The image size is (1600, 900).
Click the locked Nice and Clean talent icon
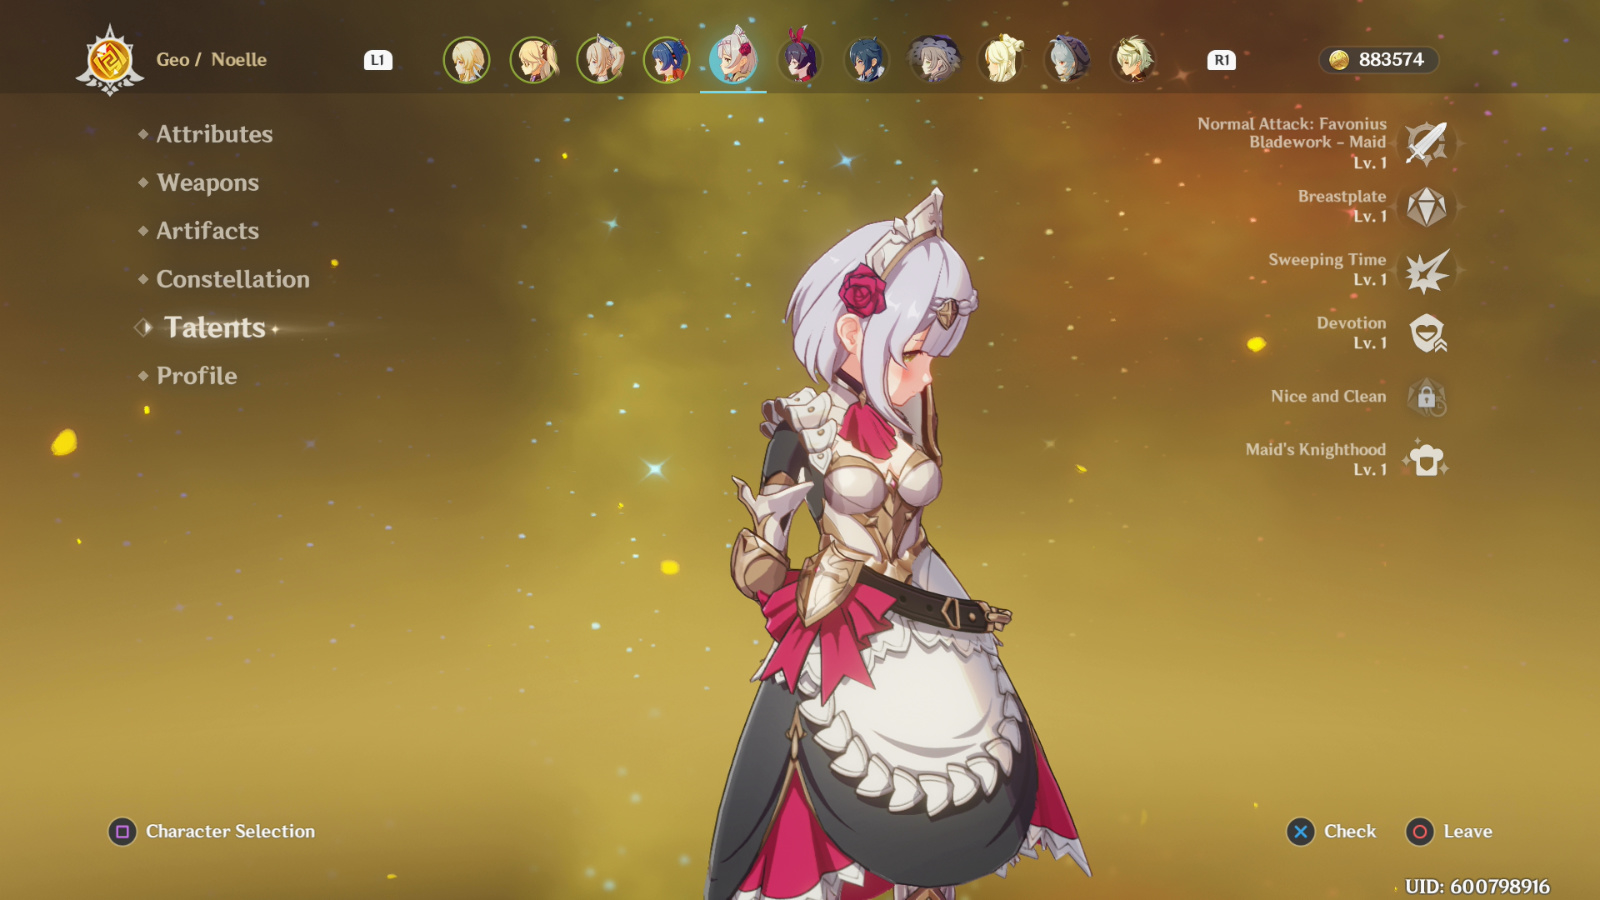[1424, 396]
